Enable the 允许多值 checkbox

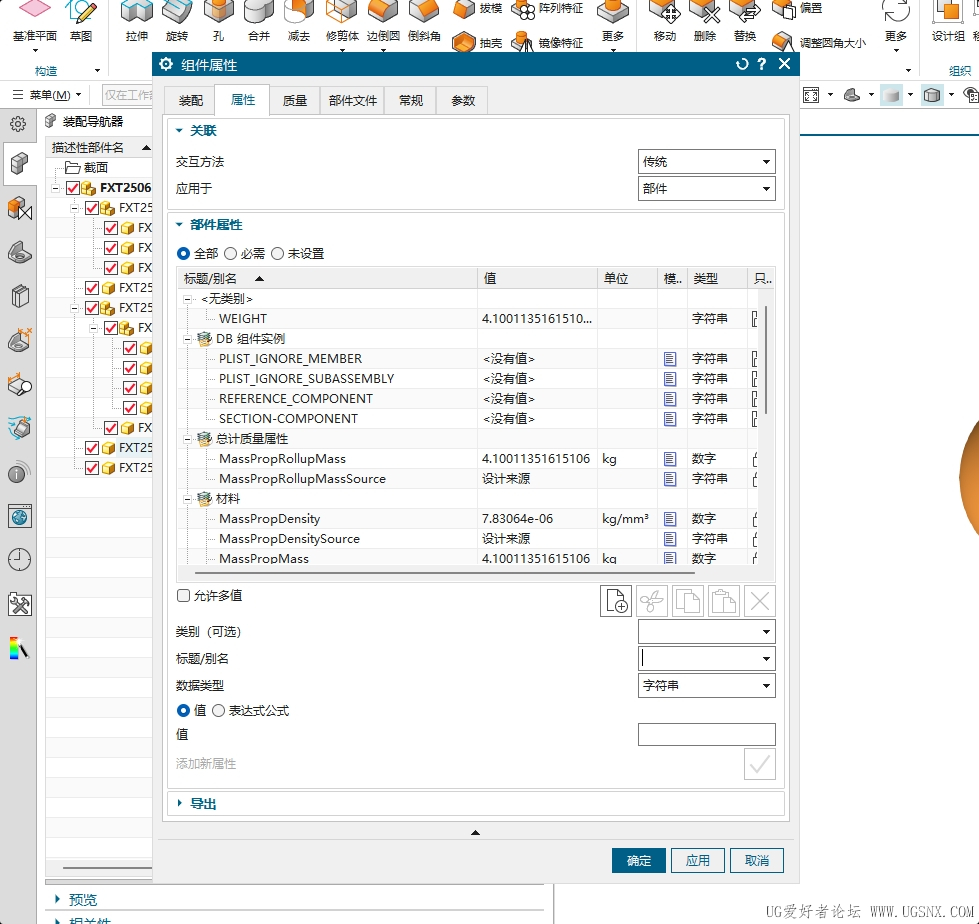coord(184,596)
